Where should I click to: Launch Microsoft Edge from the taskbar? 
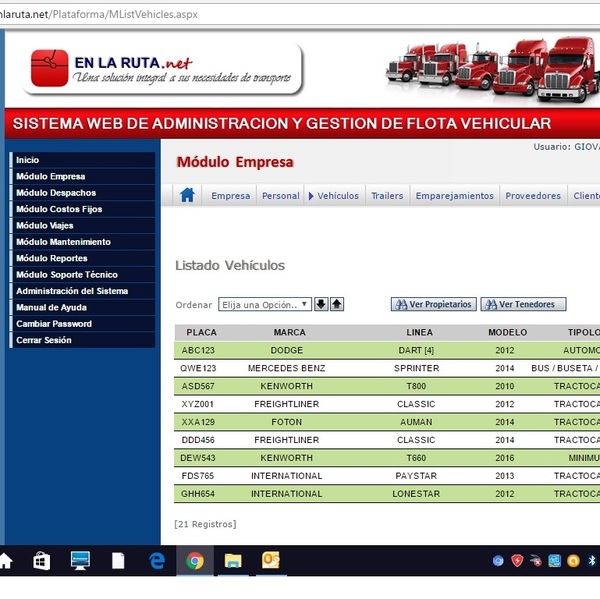[157, 561]
